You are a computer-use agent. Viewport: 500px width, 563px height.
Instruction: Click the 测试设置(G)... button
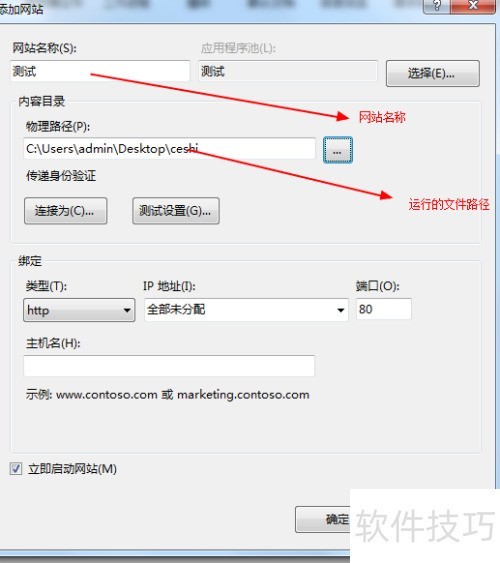[x=176, y=211]
